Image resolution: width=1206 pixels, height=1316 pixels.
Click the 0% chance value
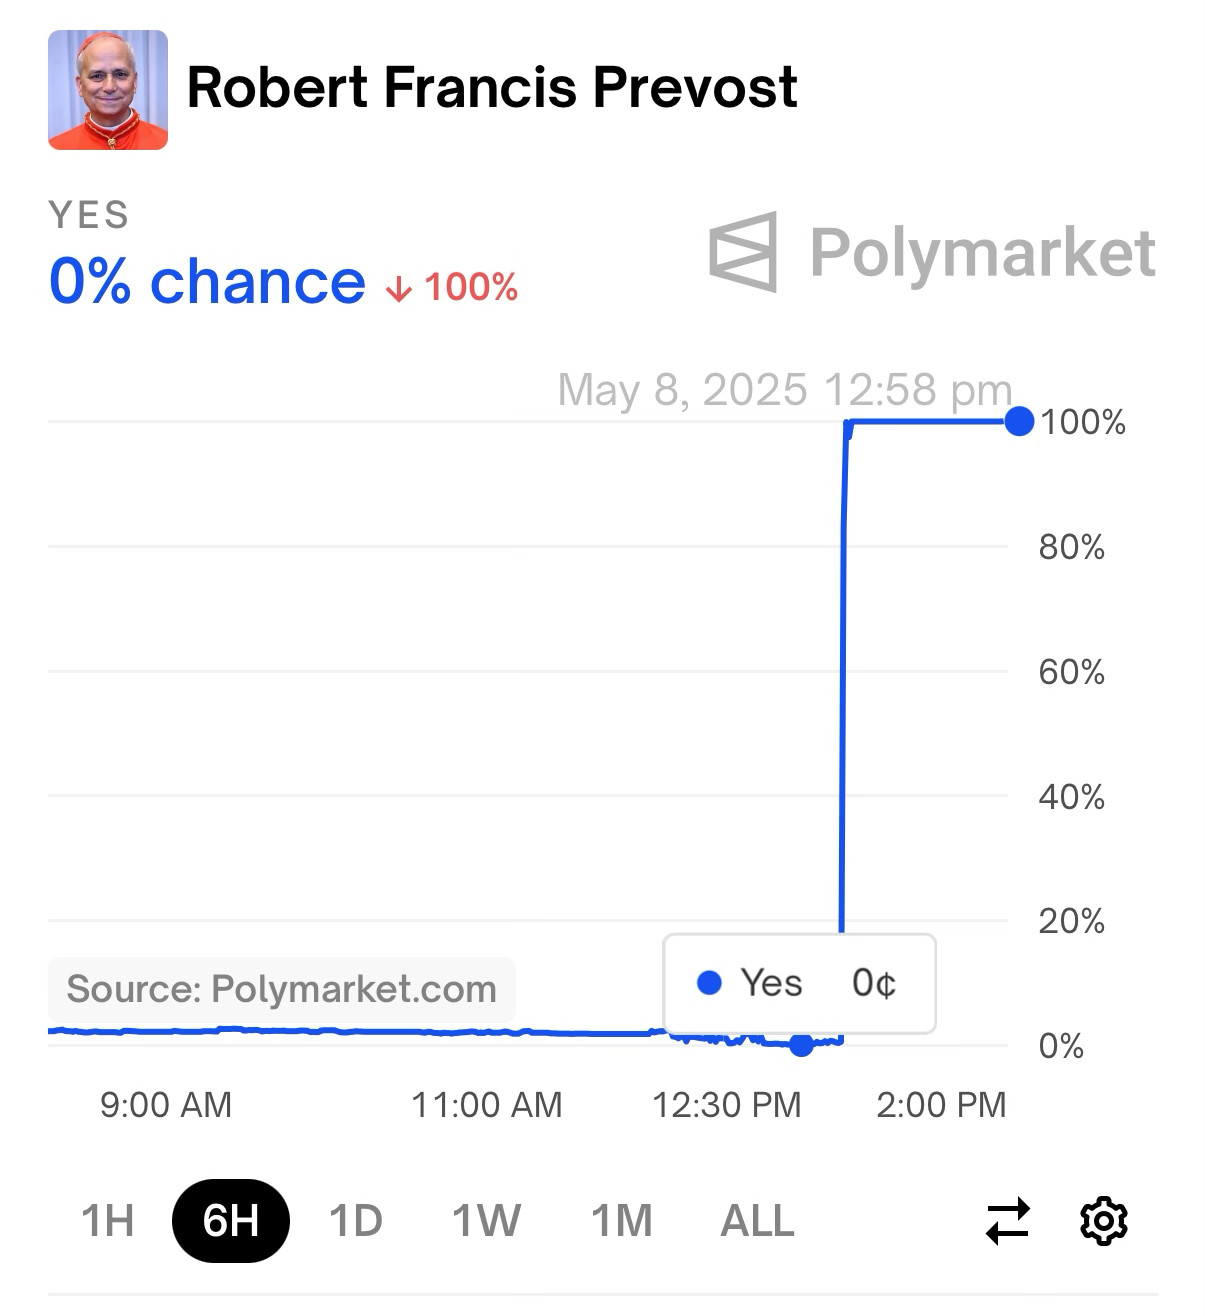click(x=207, y=282)
